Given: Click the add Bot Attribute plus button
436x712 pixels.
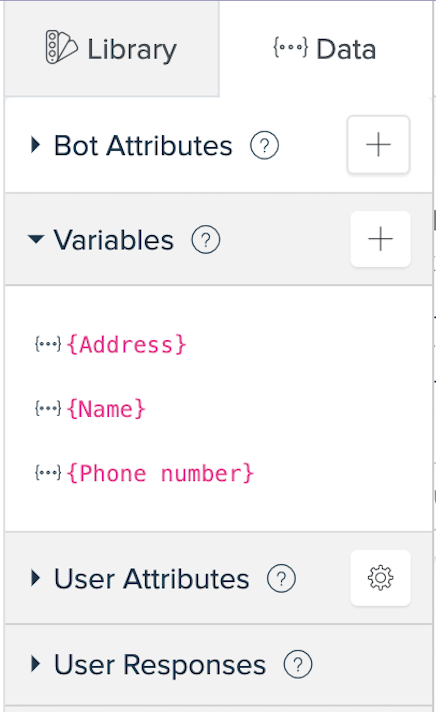Looking at the screenshot, I should (x=378, y=145).
